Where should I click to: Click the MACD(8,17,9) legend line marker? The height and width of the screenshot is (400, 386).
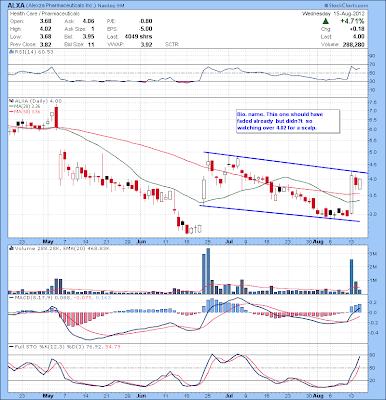(x=11, y=297)
